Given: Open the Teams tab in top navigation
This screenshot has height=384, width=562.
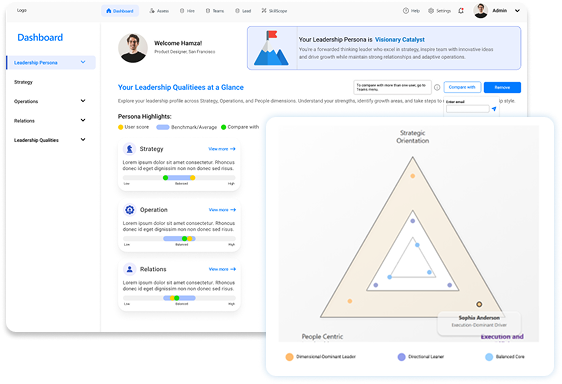Looking at the screenshot, I should tap(215, 11).
